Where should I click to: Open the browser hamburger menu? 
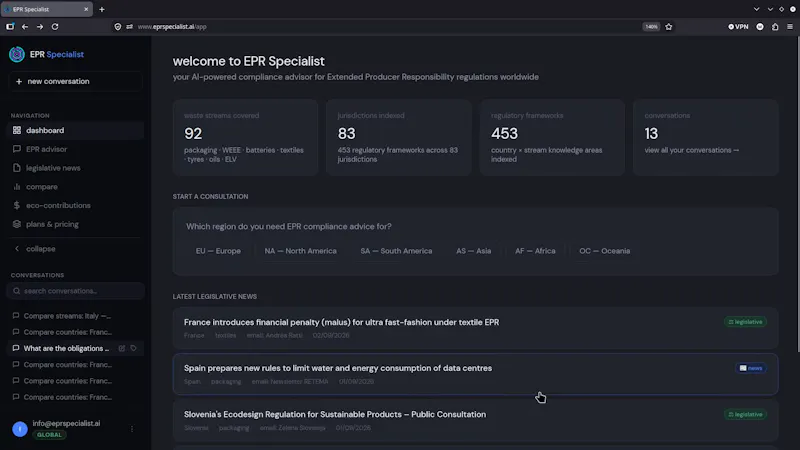point(790,27)
